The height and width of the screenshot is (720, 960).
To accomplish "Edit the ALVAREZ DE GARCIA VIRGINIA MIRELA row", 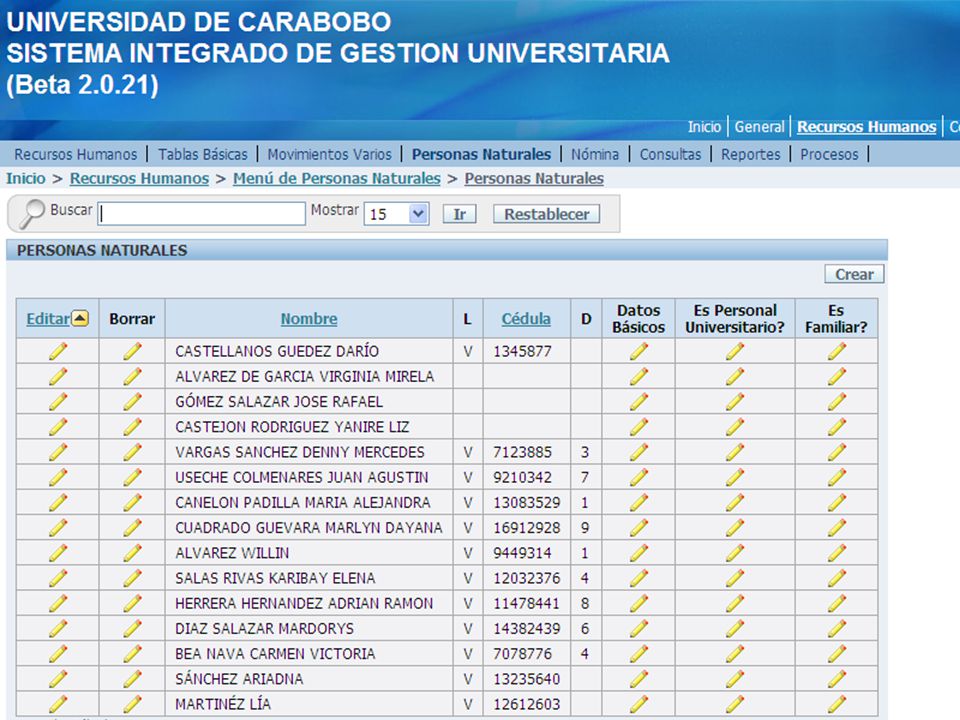I will pos(58,377).
